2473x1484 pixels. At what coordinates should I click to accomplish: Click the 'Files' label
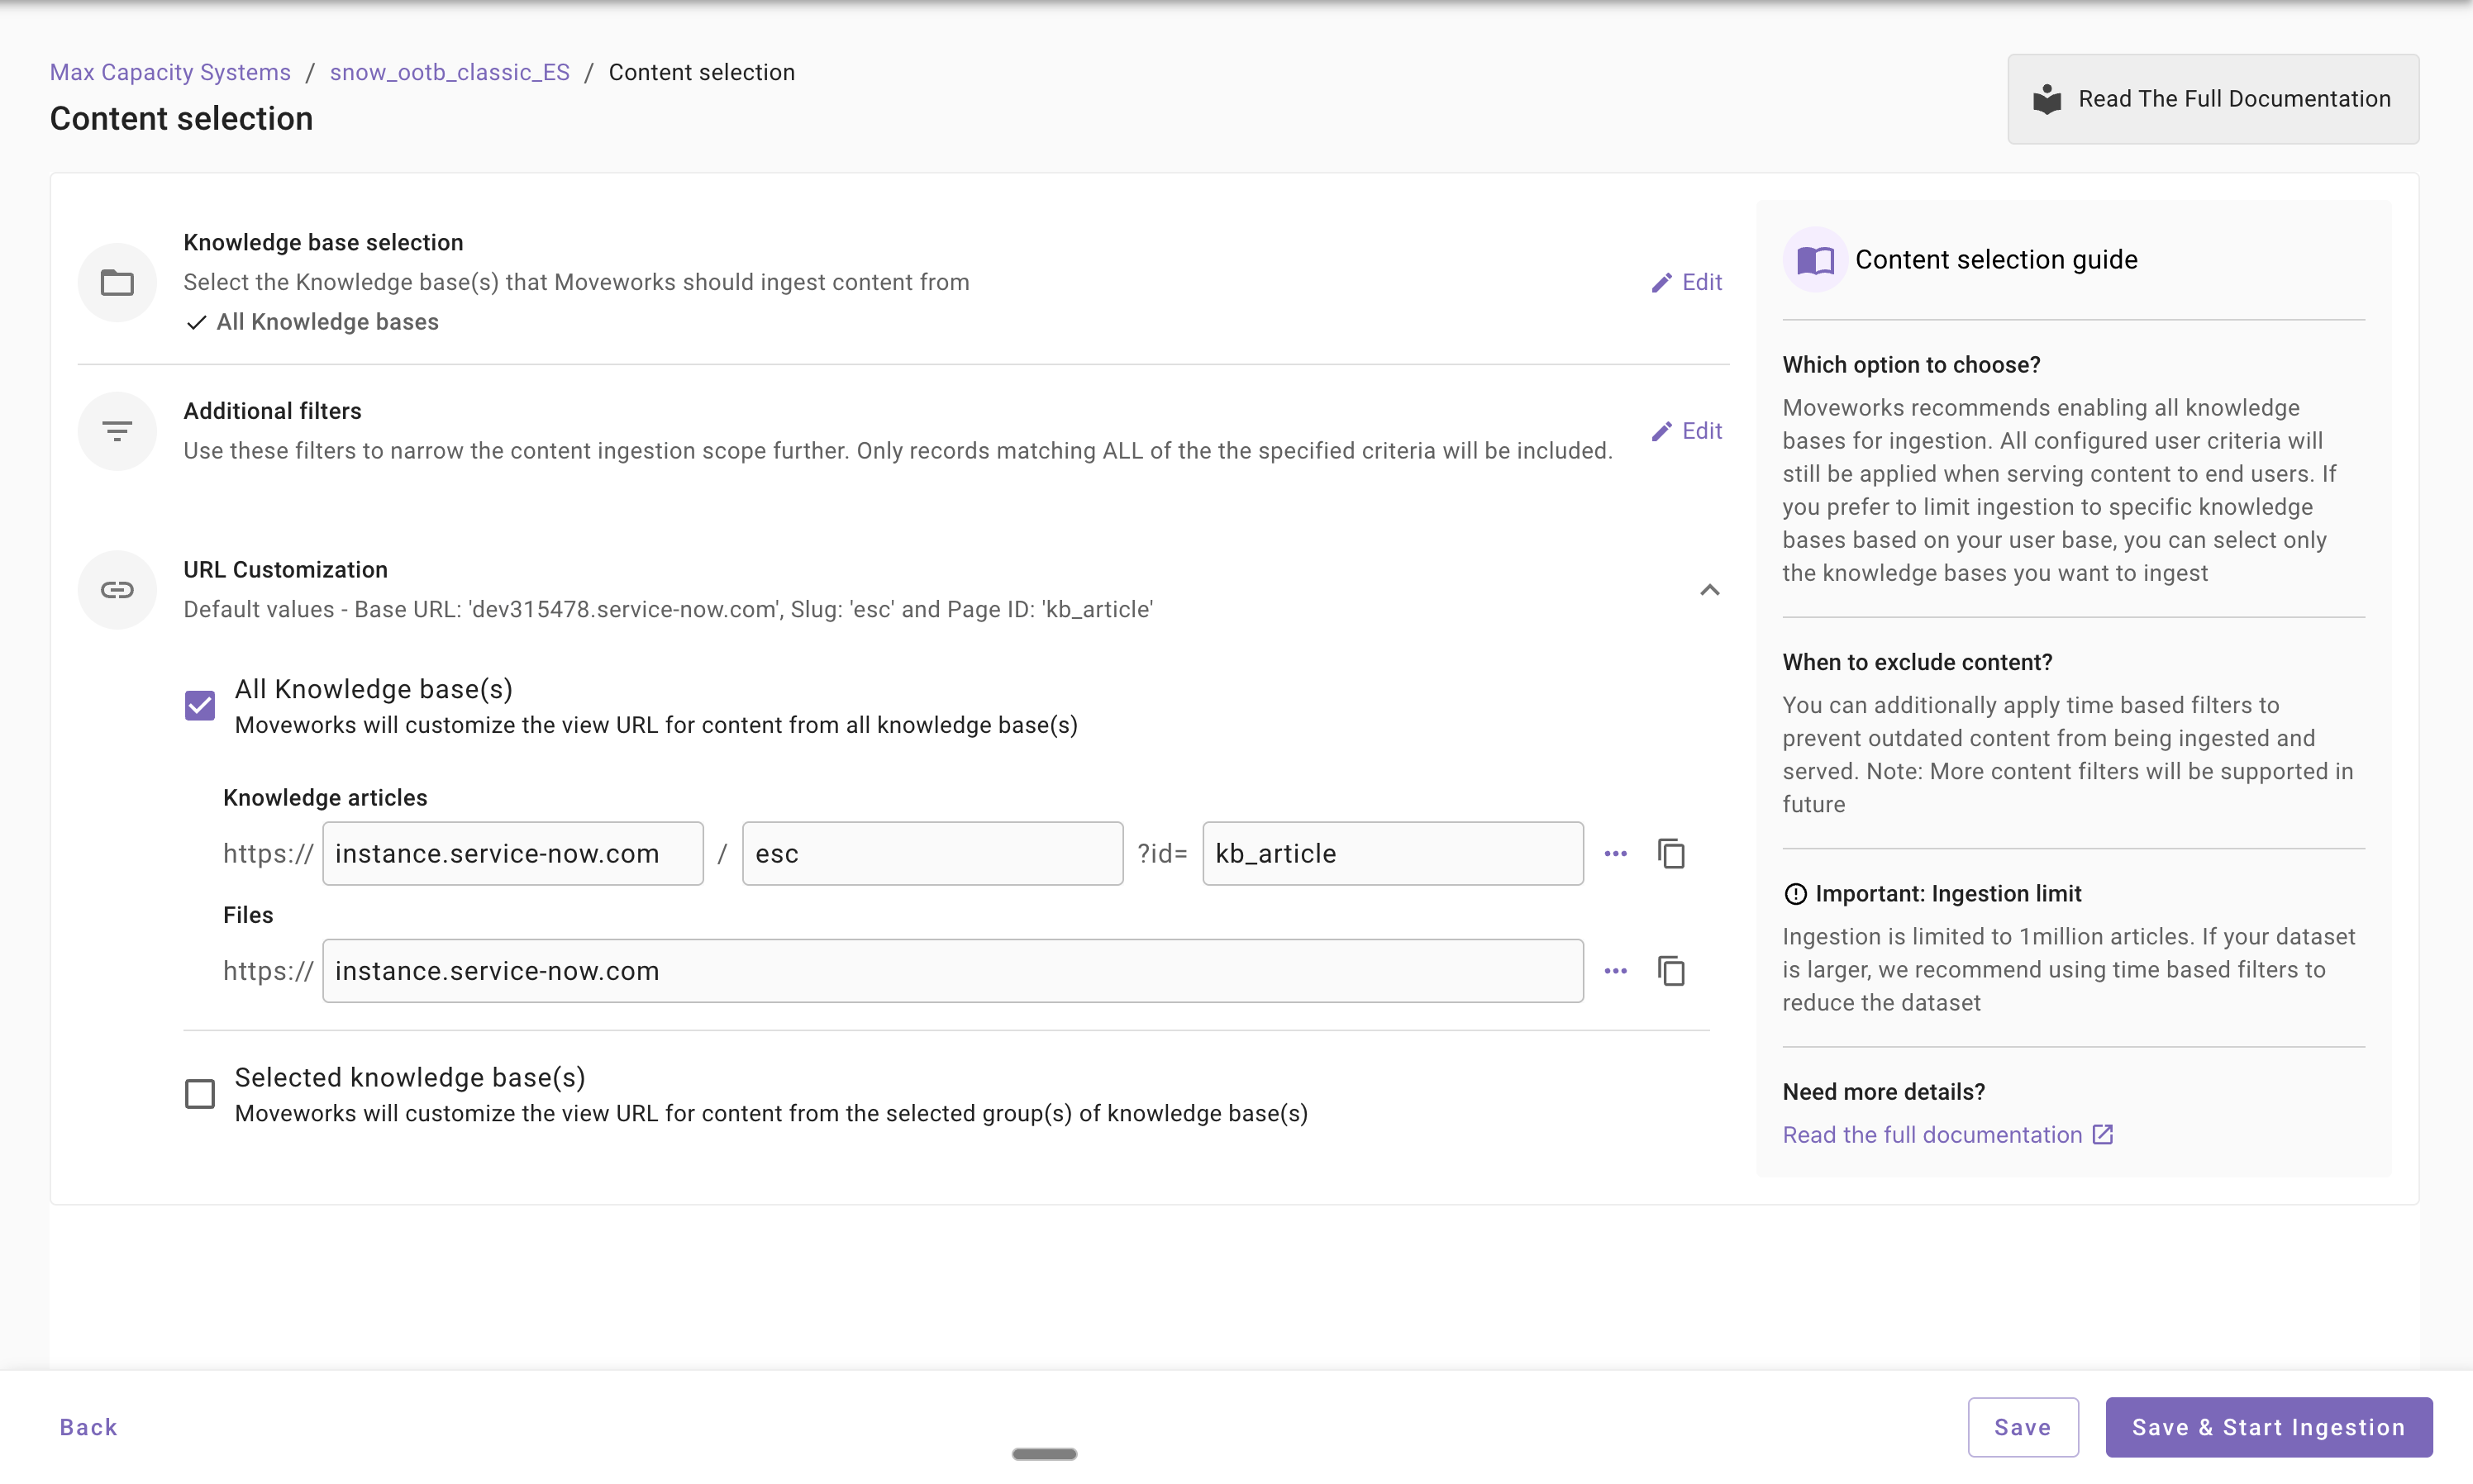[x=248, y=915]
